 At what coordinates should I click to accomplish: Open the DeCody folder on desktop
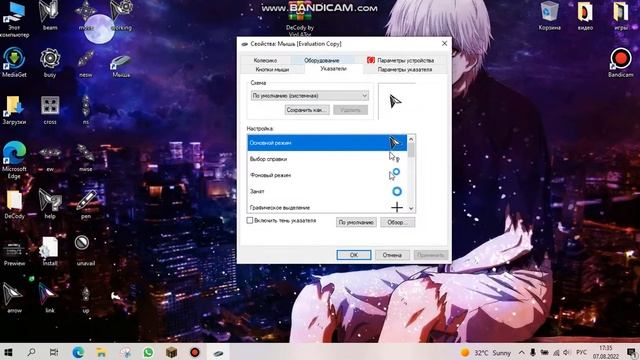(x=14, y=204)
